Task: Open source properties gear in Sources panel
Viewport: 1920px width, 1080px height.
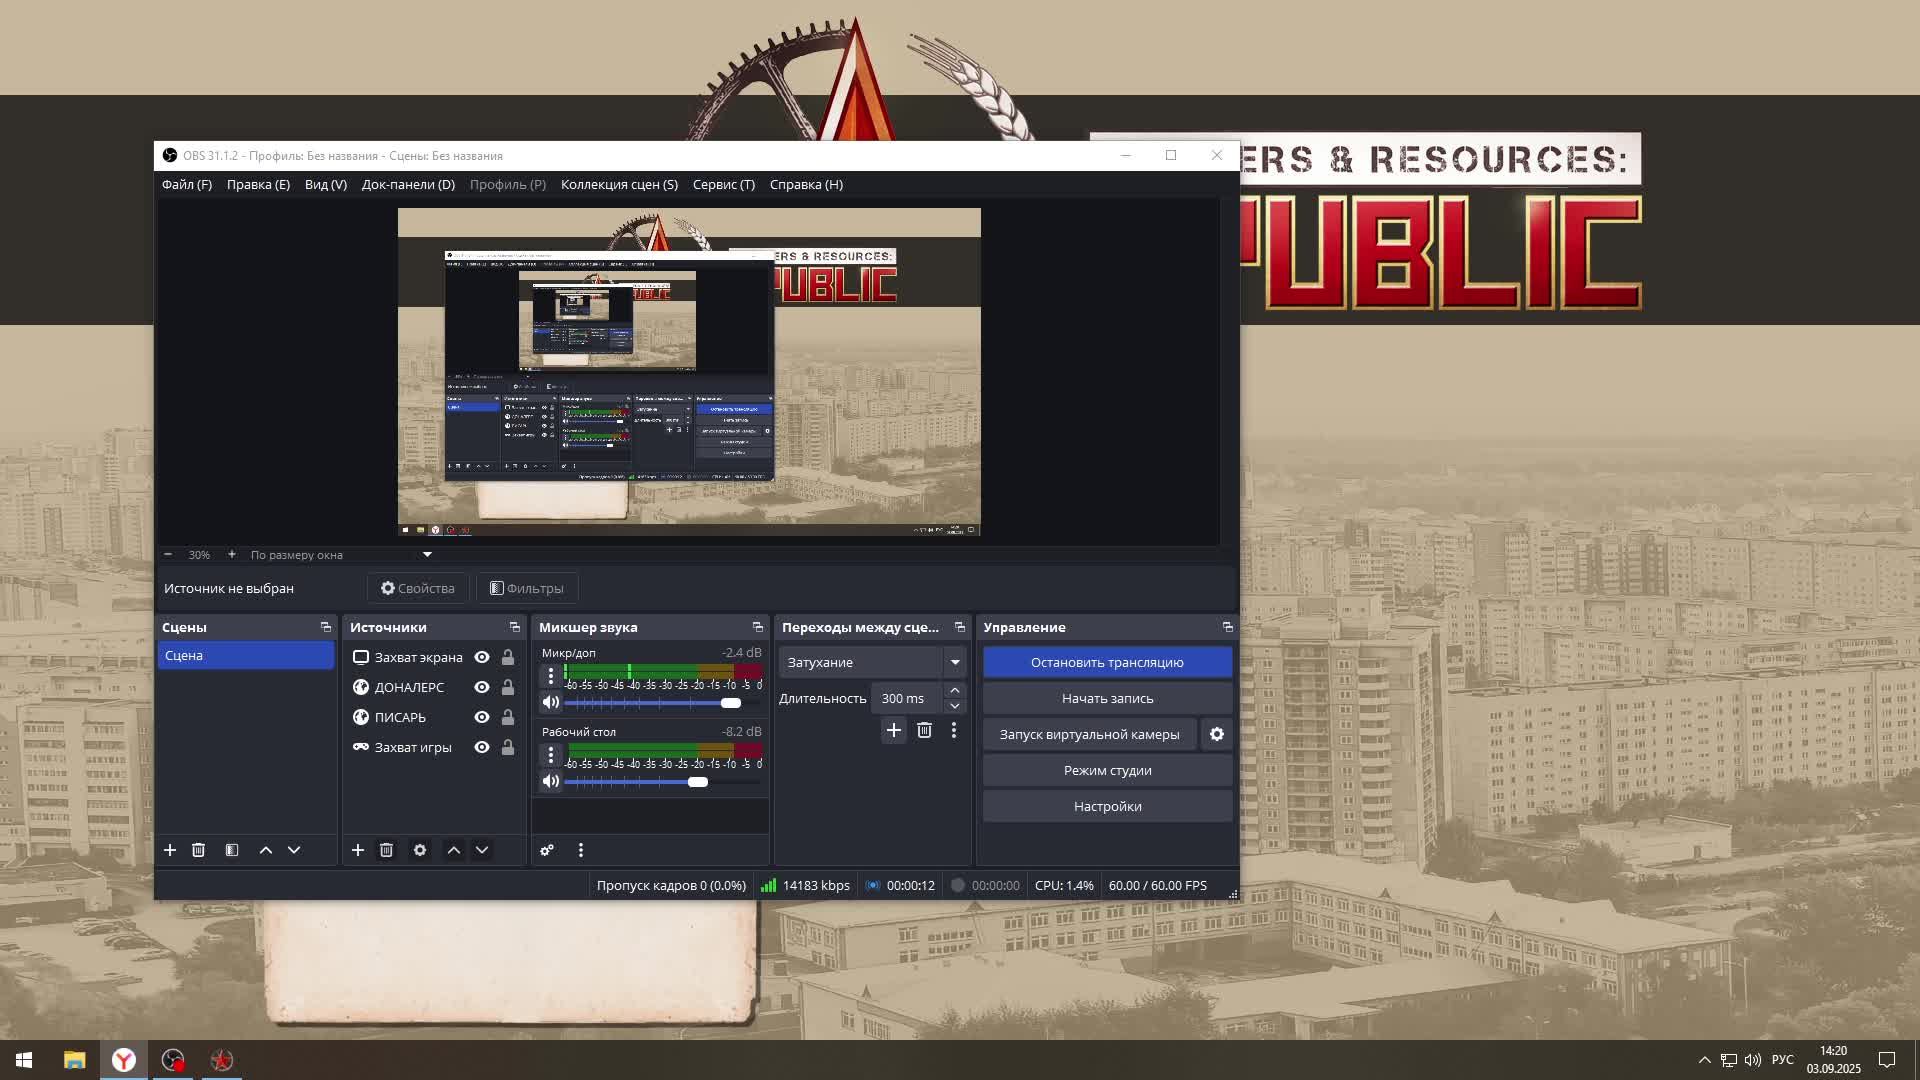Action: (x=420, y=850)
